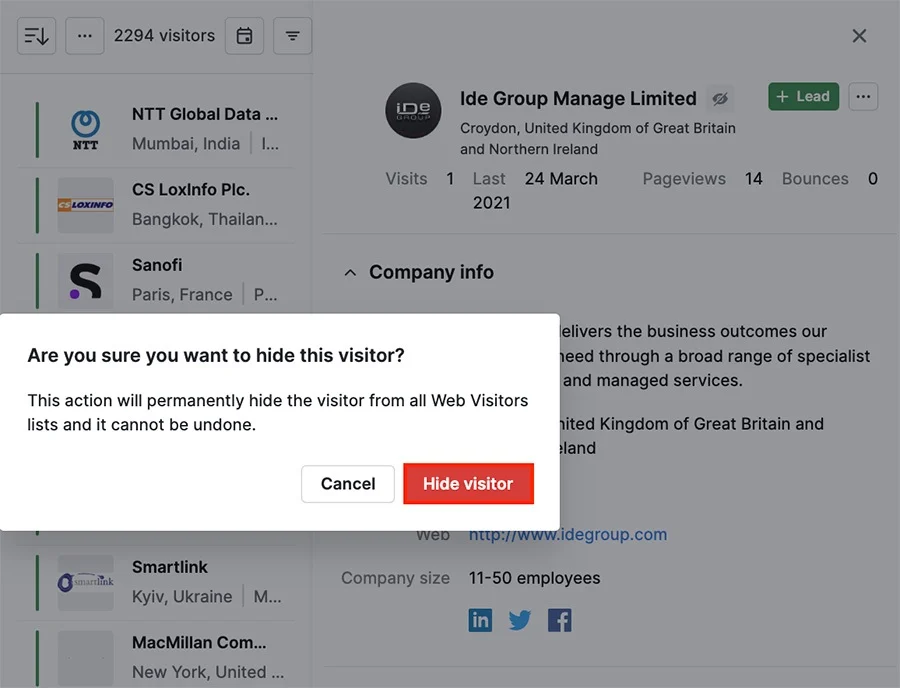The image size is (900, 688).
Task: Add Ide Group as a Lead
Action: 804,96
